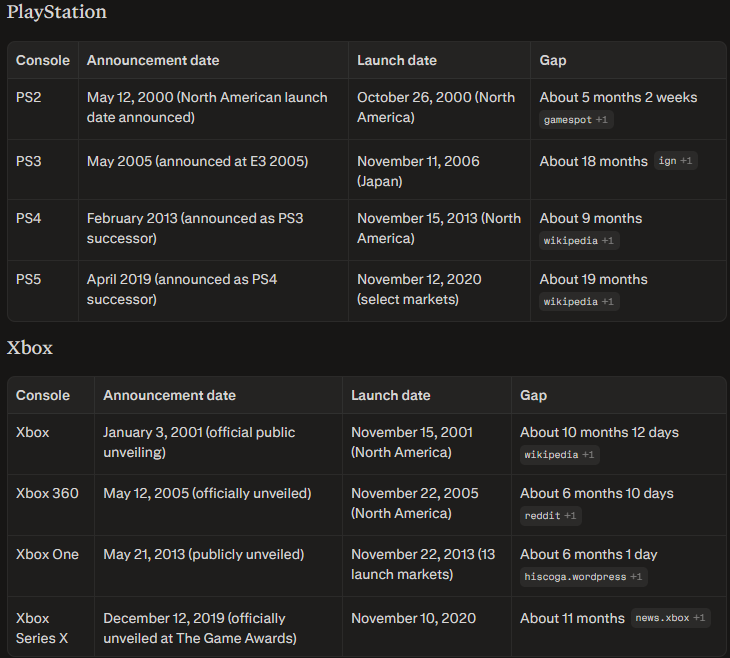
Task: Click 'November 10, 2020' launch cell
Action: pos(427,627)
